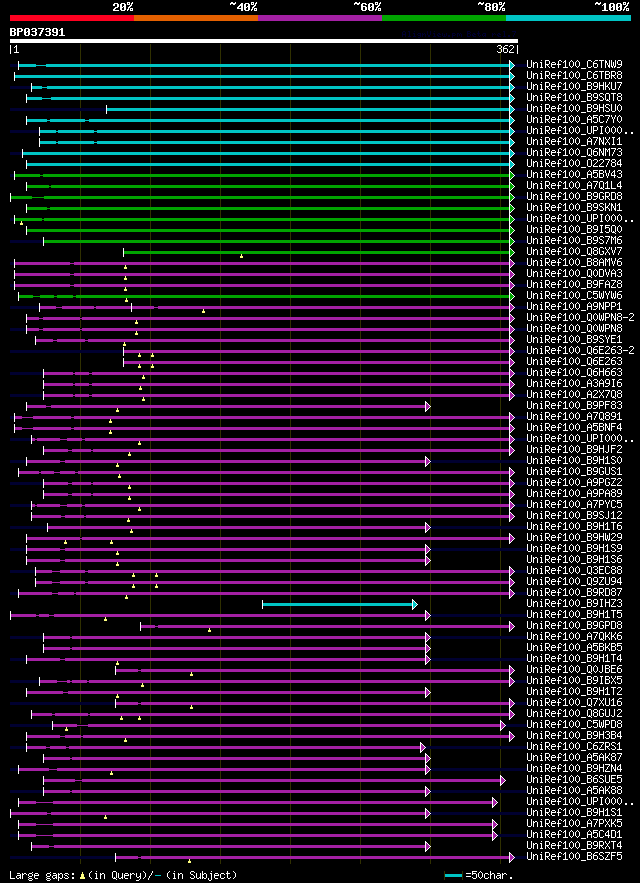Screen dimensions: 640x883
Task: Select the UniRef100_Q3EC88 hit name
Action: point(574,570)
